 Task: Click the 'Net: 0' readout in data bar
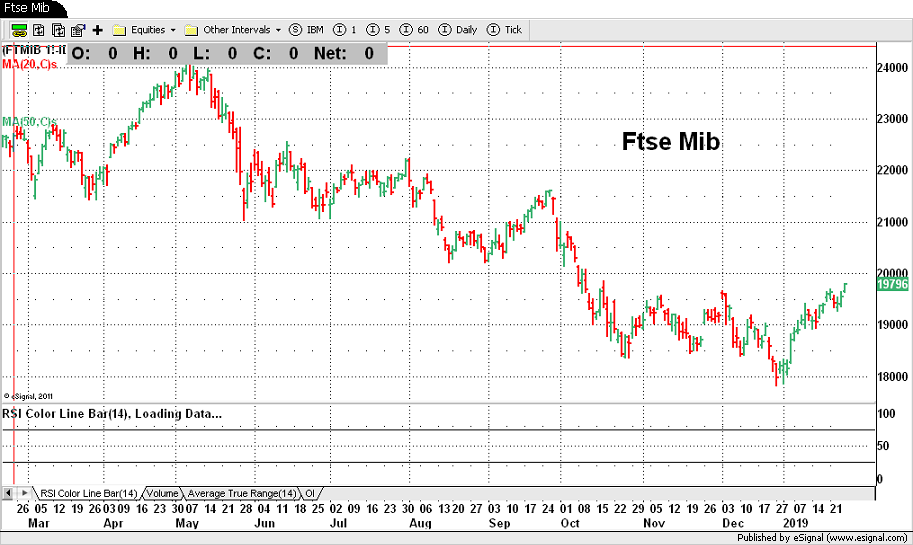(x=344, y=54)
